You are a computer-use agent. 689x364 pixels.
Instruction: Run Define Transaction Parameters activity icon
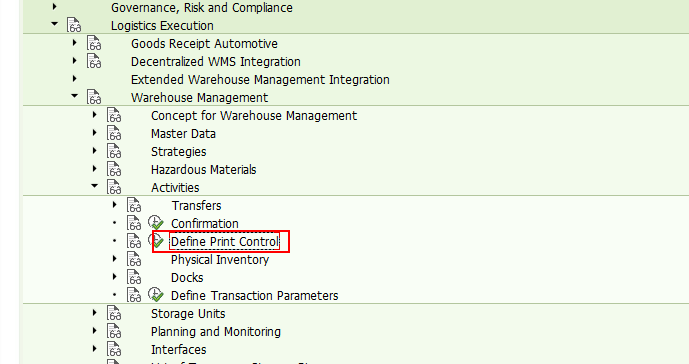click(156, 295)
